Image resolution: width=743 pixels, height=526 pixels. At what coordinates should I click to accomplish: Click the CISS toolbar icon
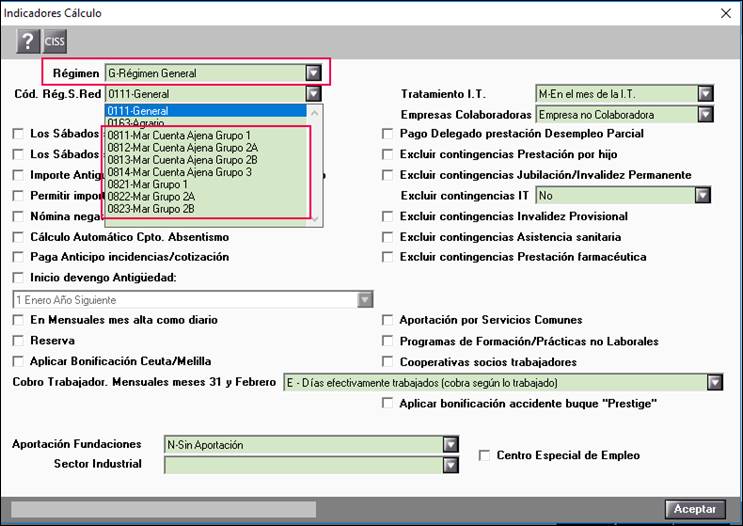[54, 41]
